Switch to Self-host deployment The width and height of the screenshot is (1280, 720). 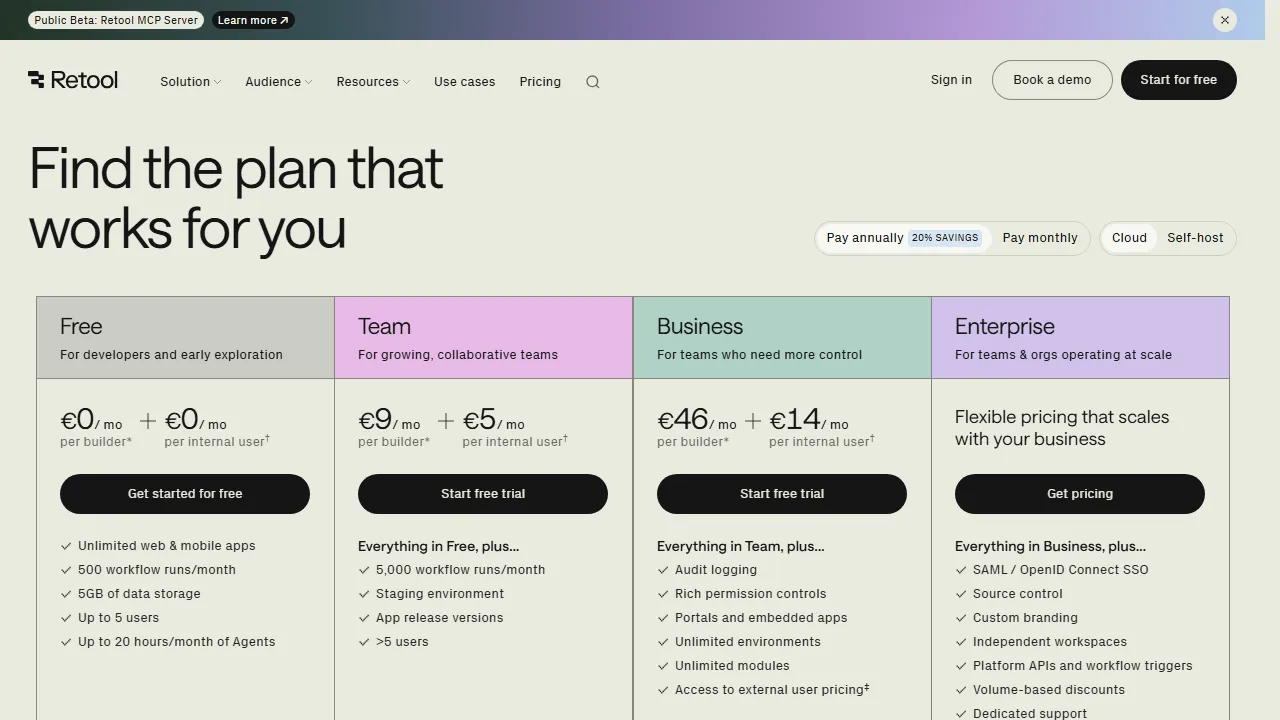point(1195,238)
